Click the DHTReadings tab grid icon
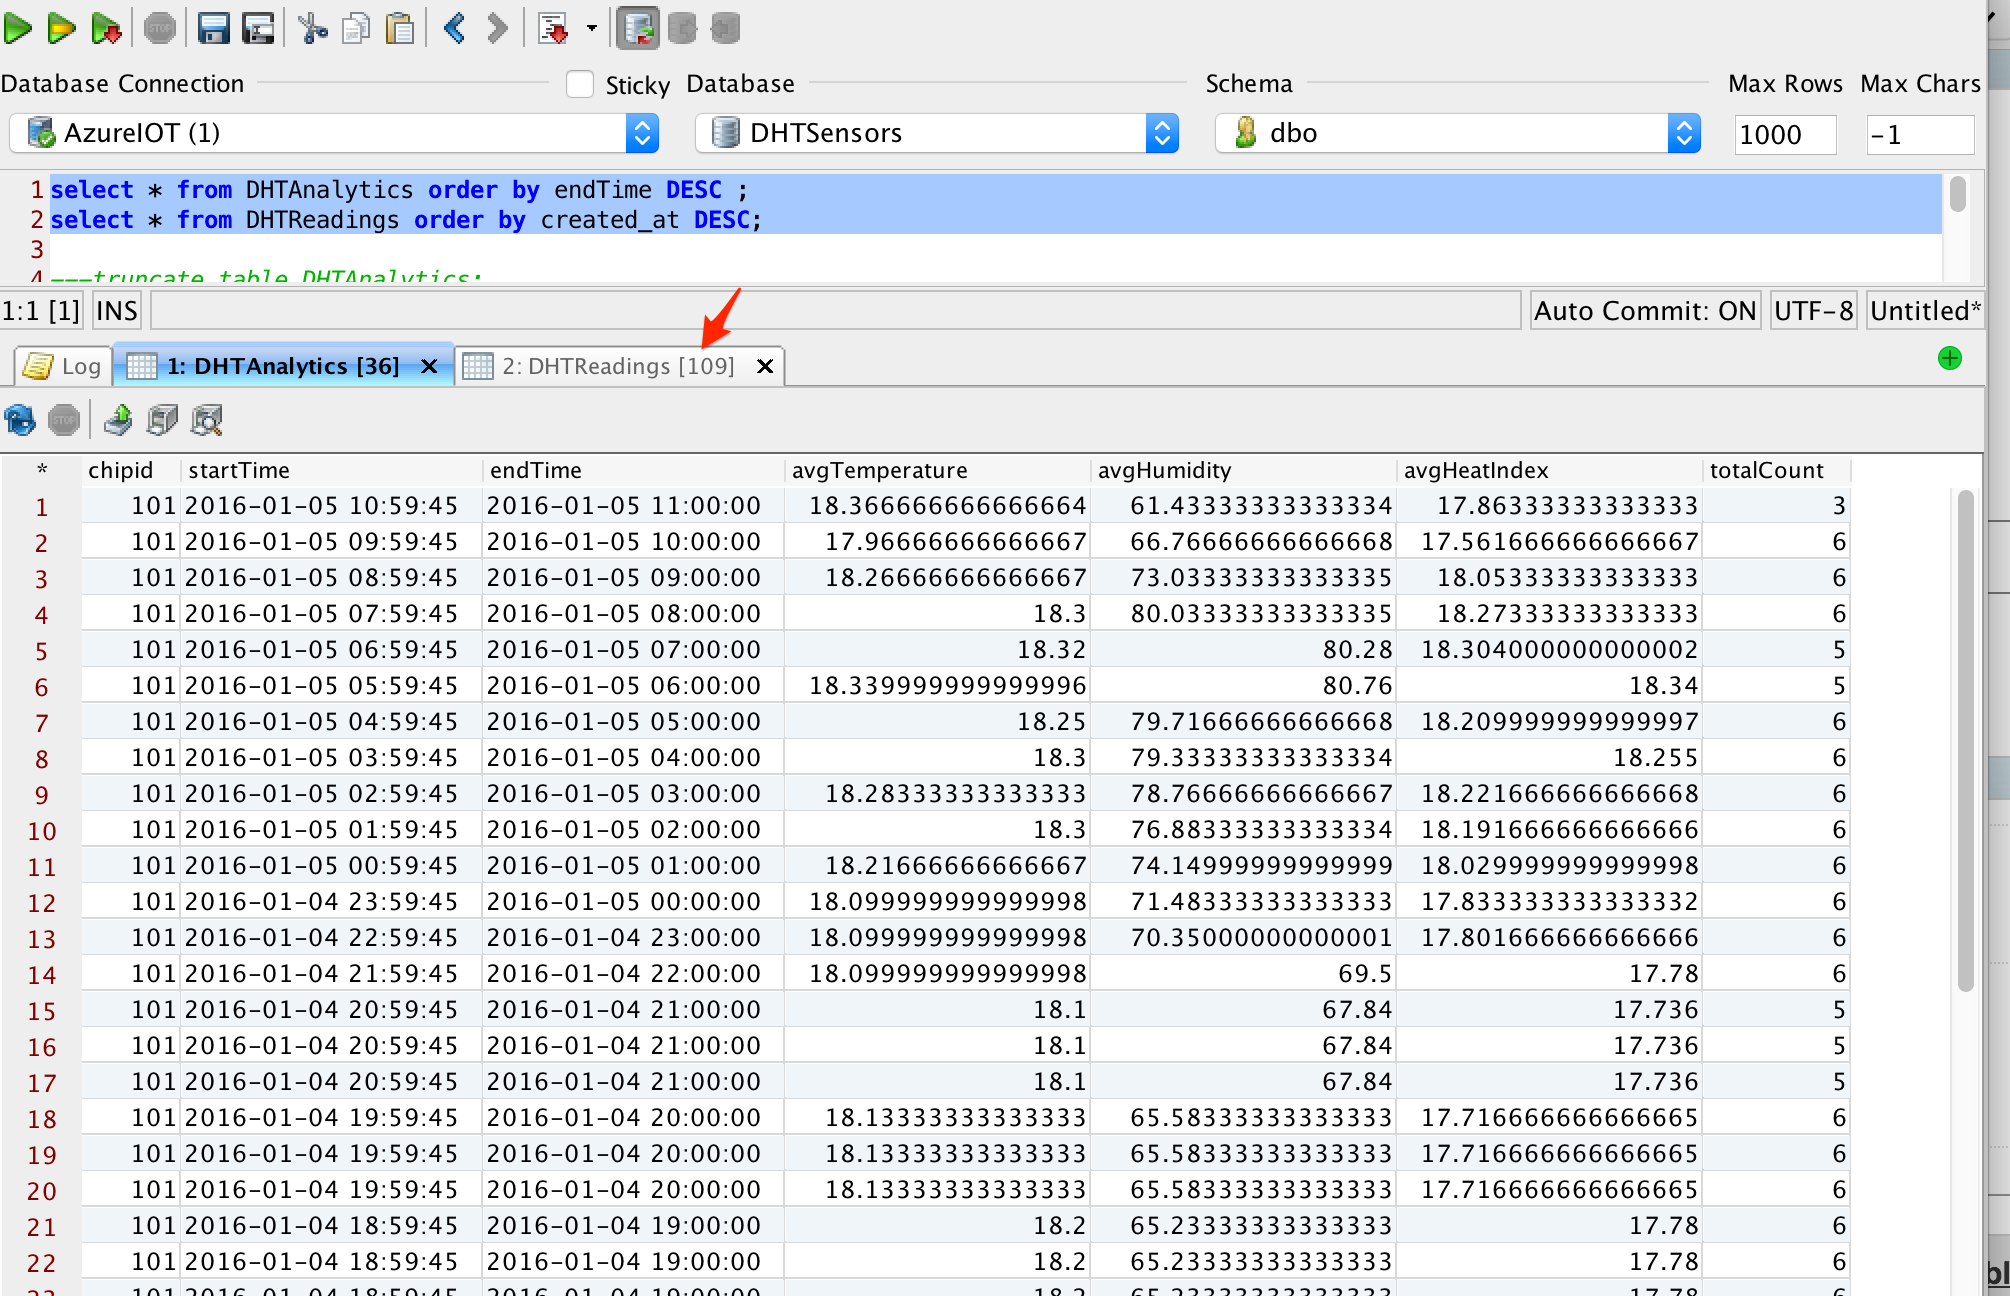This screenshot has width=2010, height=1296. pyautogui.click(x=477, y=366)
